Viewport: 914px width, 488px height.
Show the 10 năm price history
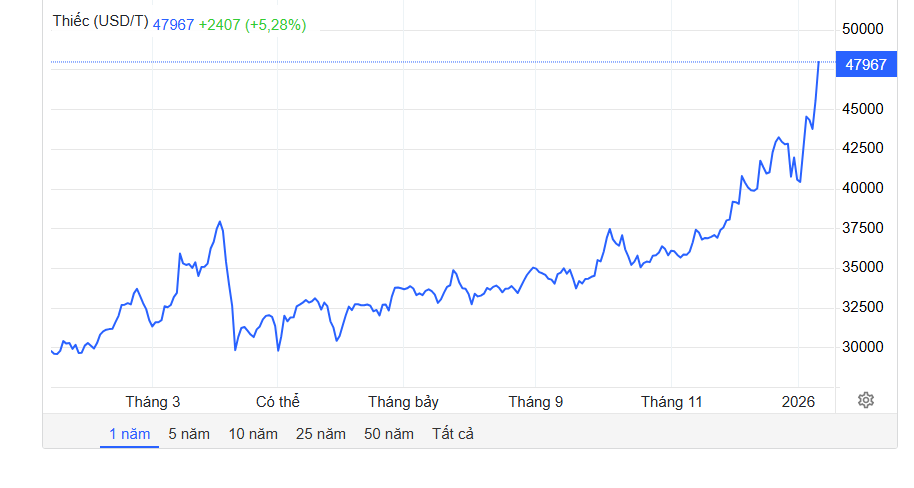(x=253, y=434)
